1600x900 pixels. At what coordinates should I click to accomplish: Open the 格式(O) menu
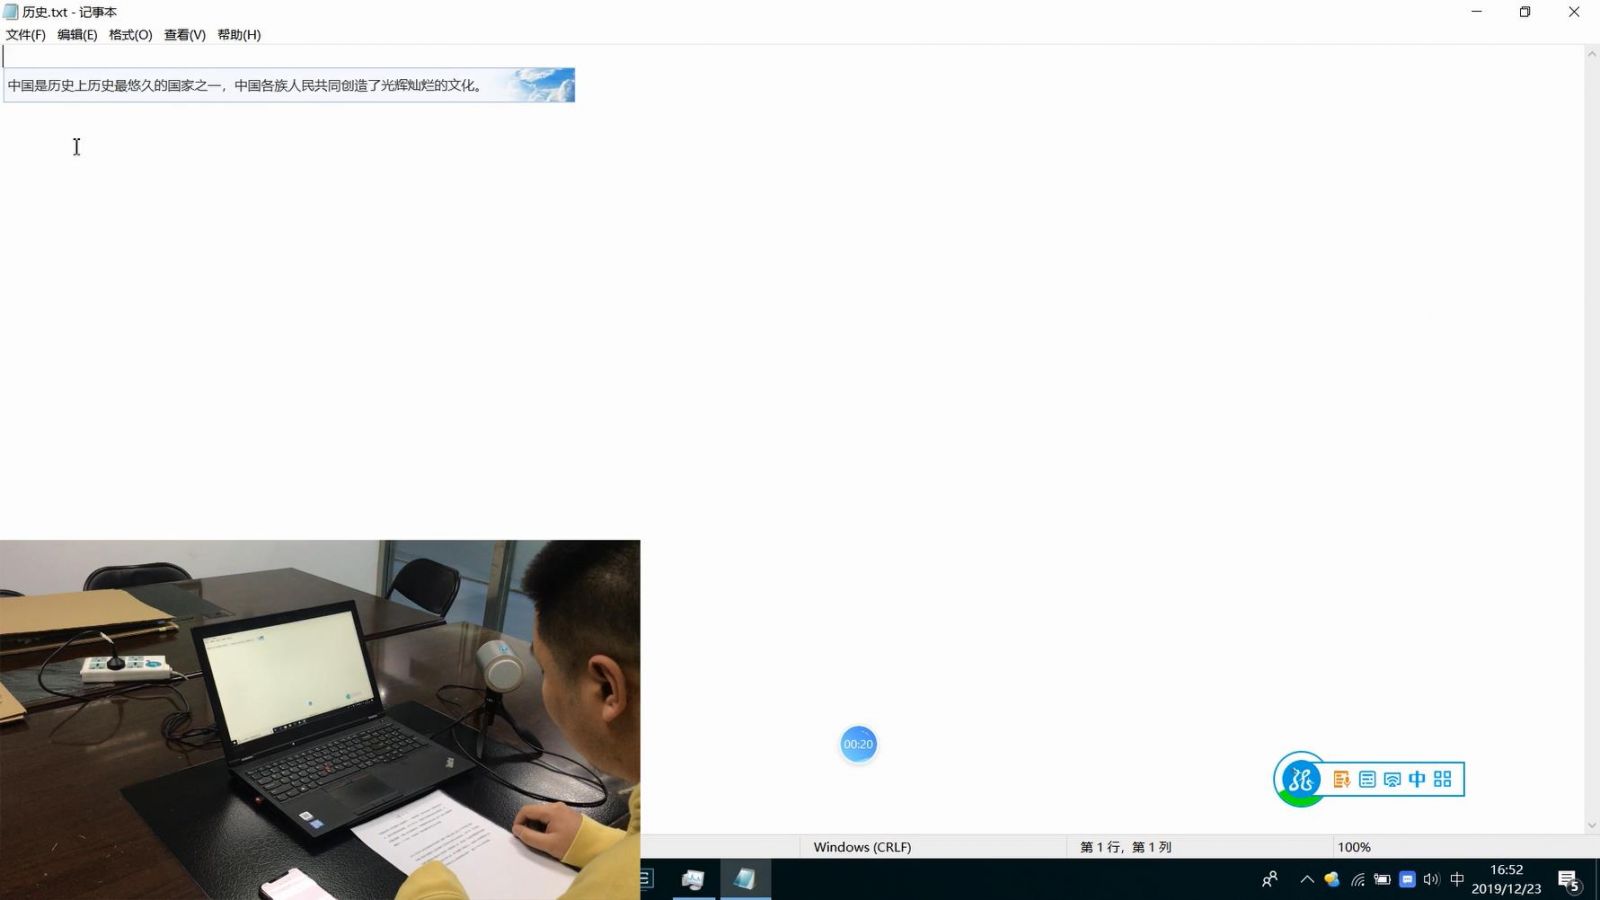(x=130, y=35)
